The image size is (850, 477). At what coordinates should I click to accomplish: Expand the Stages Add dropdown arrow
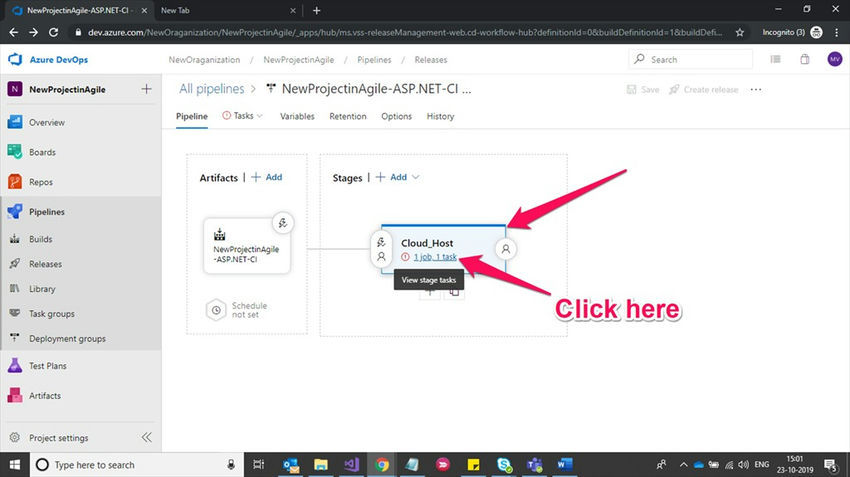point(416,177)
